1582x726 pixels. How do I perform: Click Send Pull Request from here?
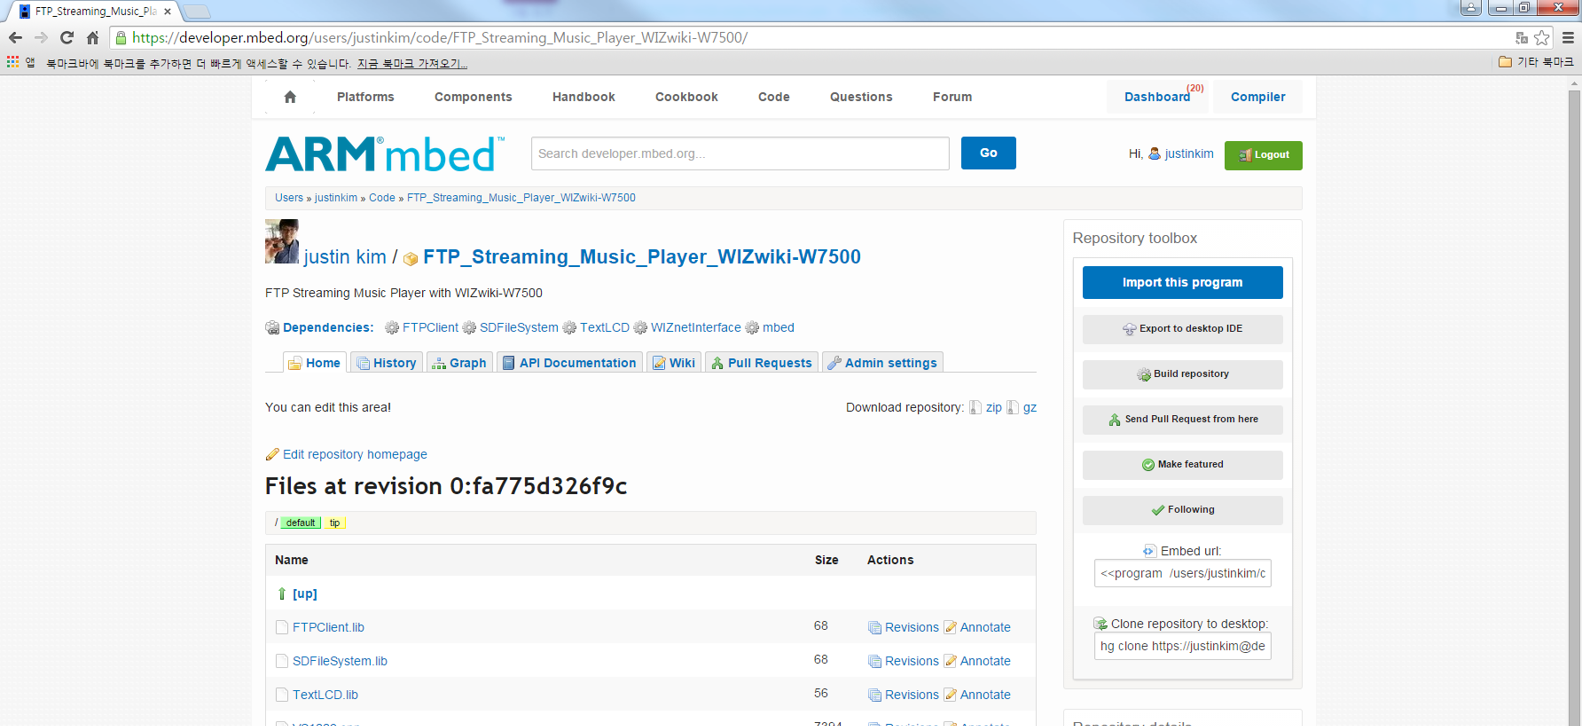[1182, 419]
